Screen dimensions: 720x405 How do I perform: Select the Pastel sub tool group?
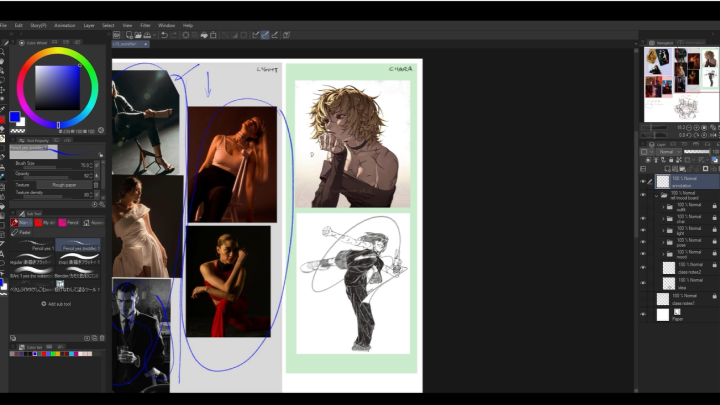coord(21,232)
